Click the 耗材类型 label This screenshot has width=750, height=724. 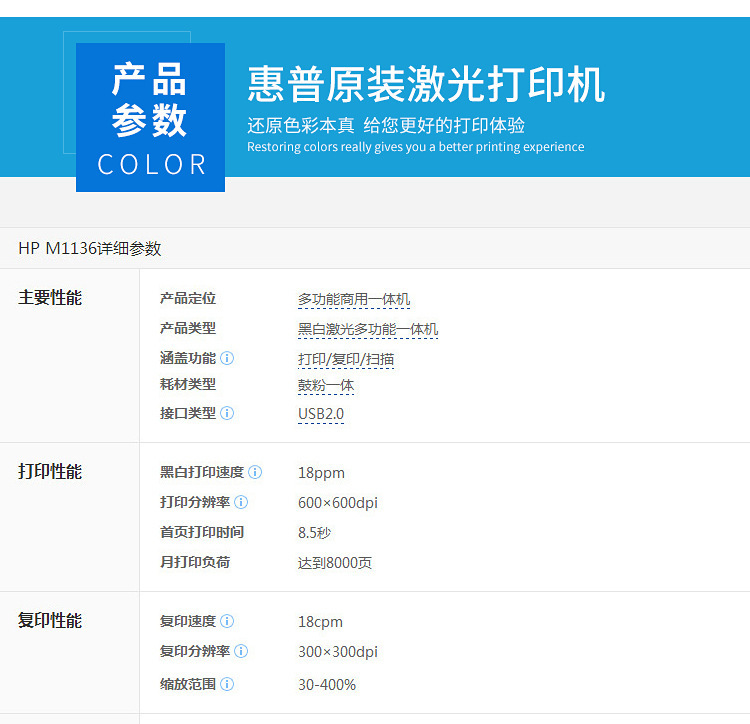click(x=188, y=384)
